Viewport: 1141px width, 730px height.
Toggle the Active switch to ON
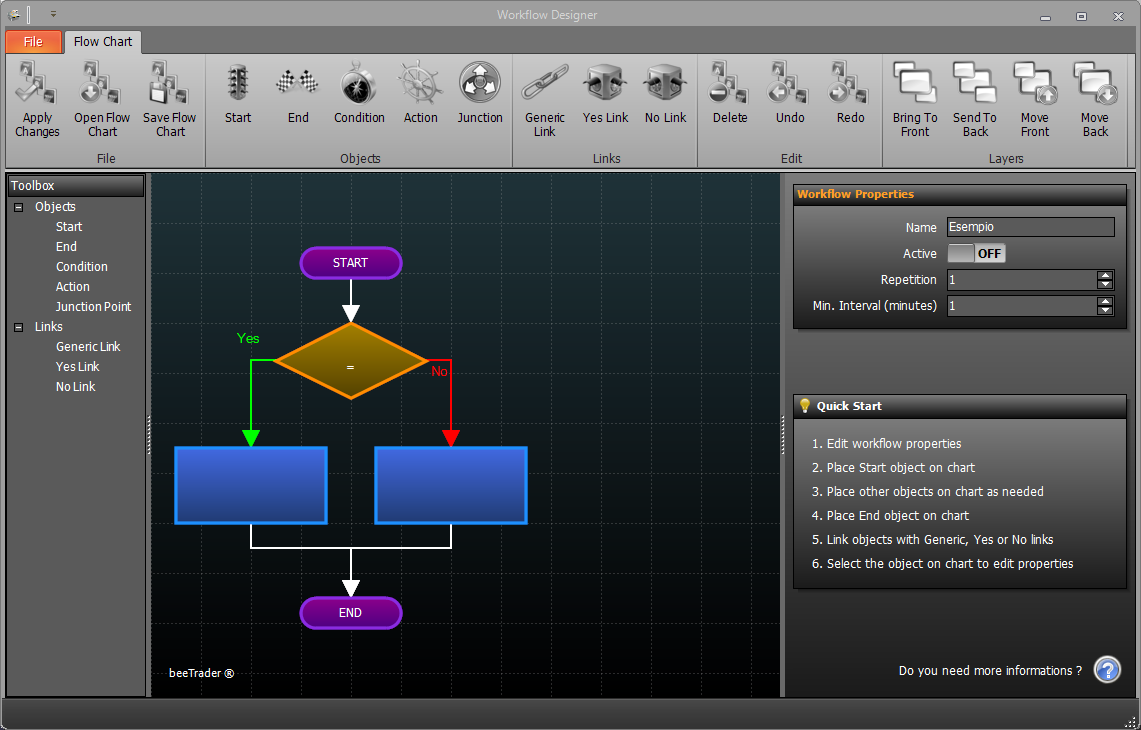(x=976, y=254)
